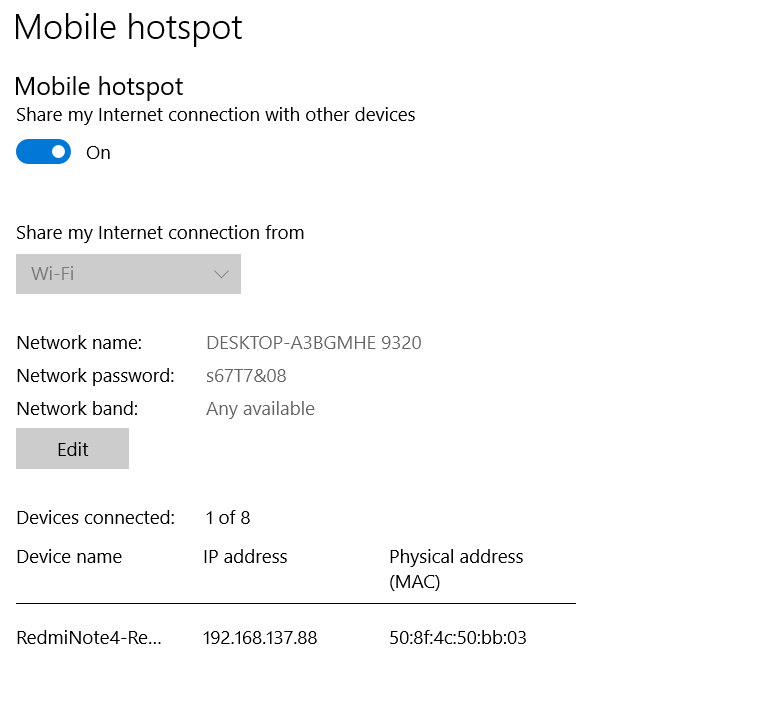Click the Physical address (MAC) column header

[456, 568]
